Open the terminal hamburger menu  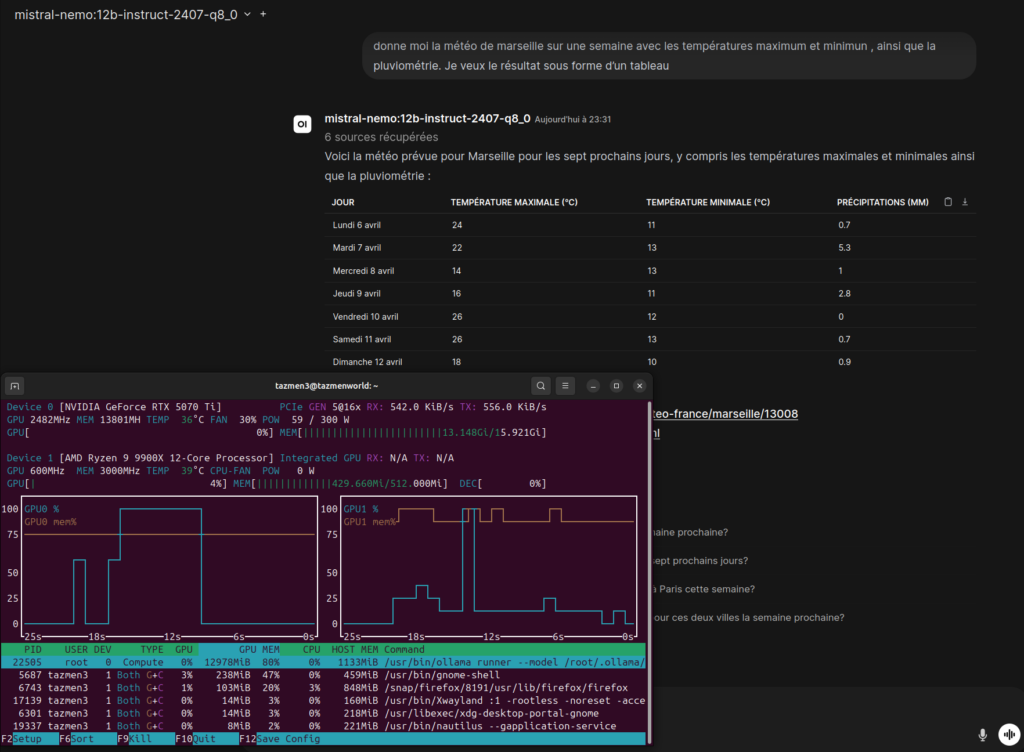coord(565,385)
